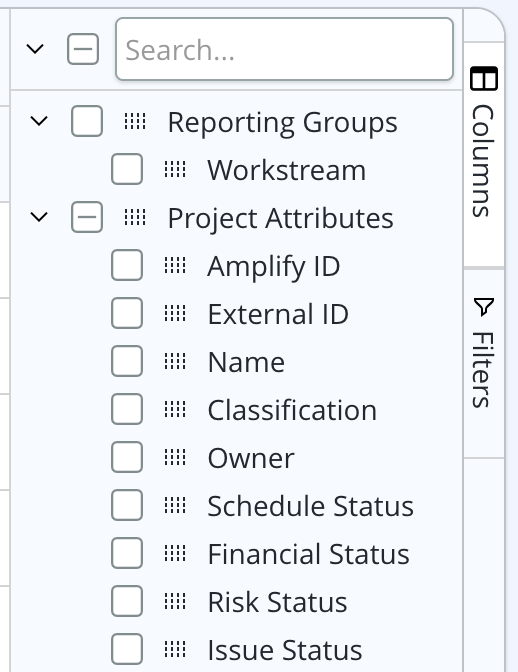The image size is (518, 672).
Task: Collapse all groups using the top chevron
Action: tap(35, 49)
